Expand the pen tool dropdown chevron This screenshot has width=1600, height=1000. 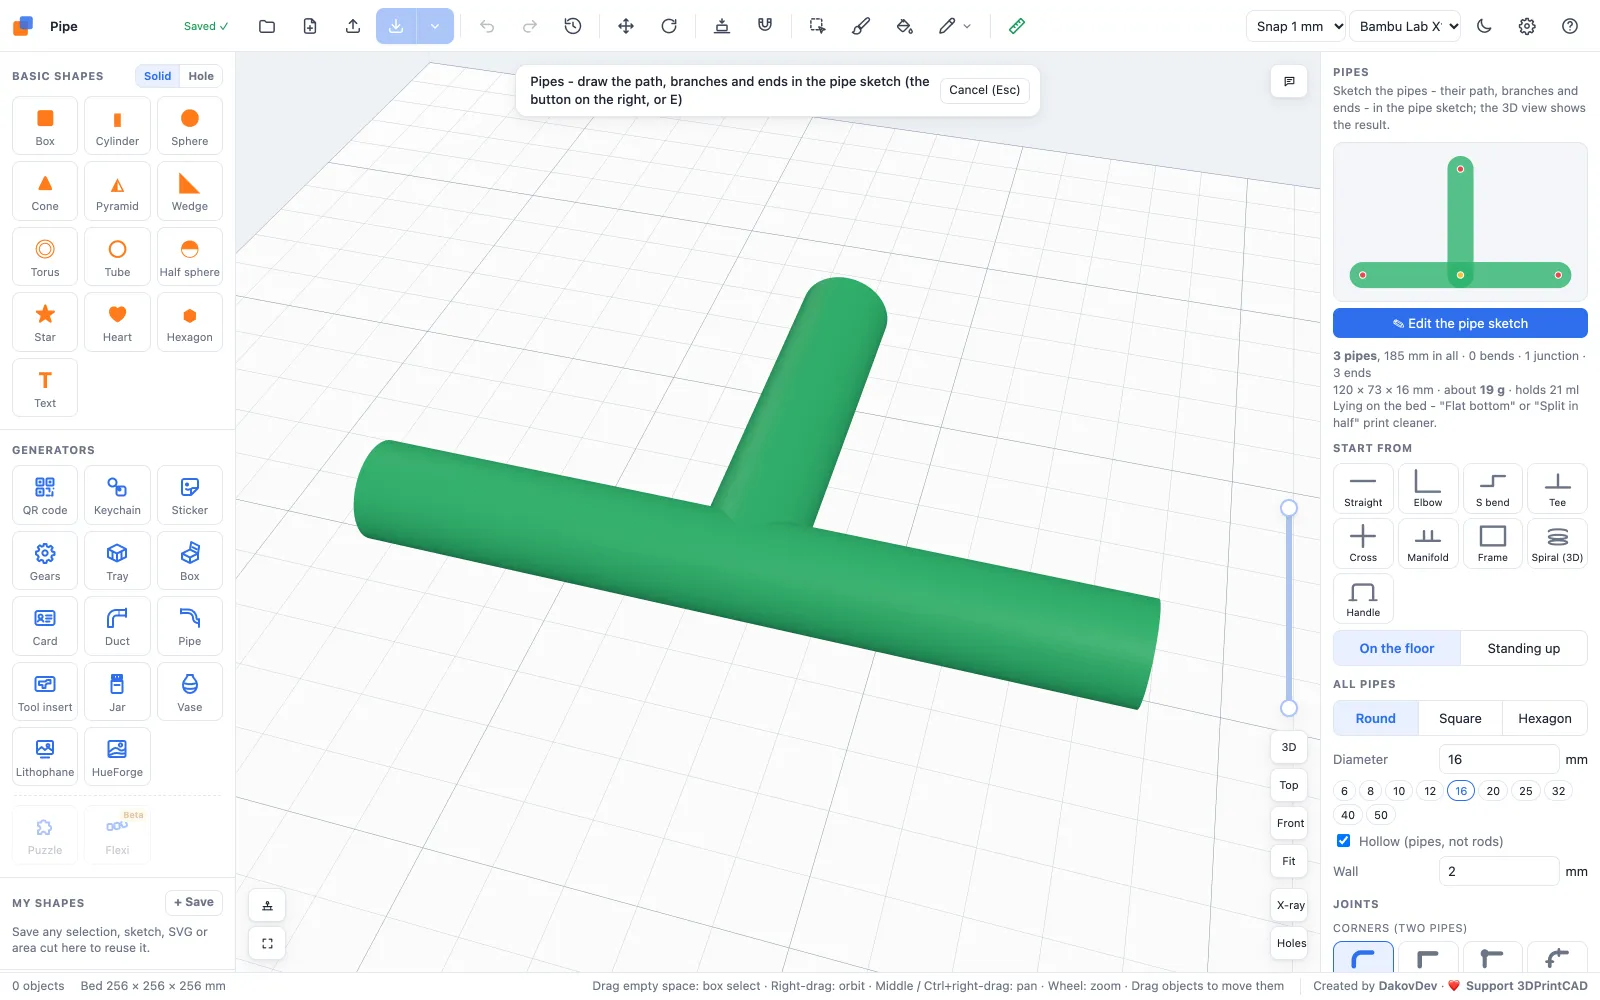967,26
